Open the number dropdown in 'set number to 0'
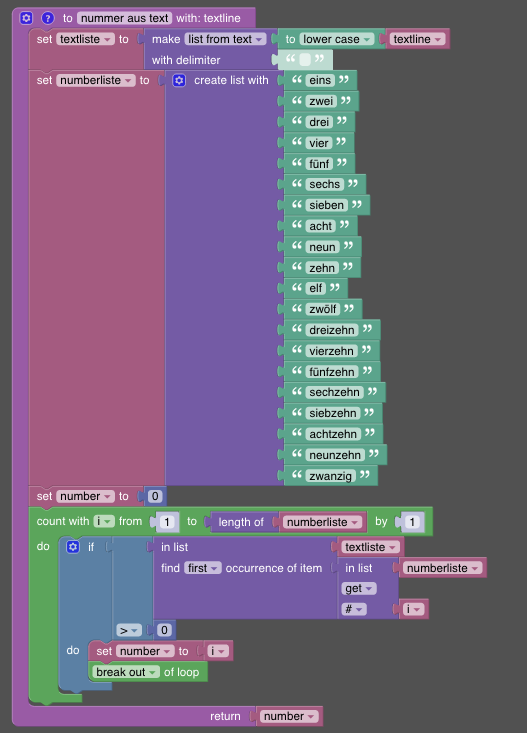 (86, 496)
